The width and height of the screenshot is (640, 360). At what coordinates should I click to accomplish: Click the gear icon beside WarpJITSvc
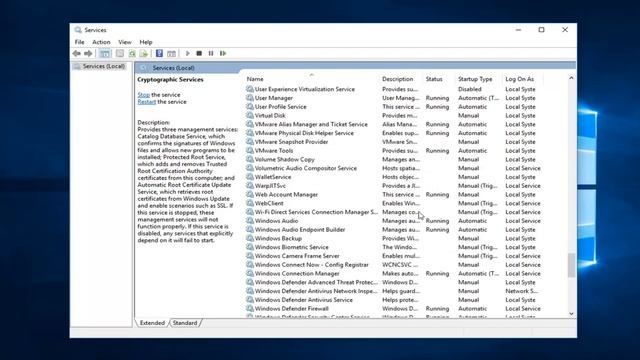pyautogui.click(x=250, y=186)
